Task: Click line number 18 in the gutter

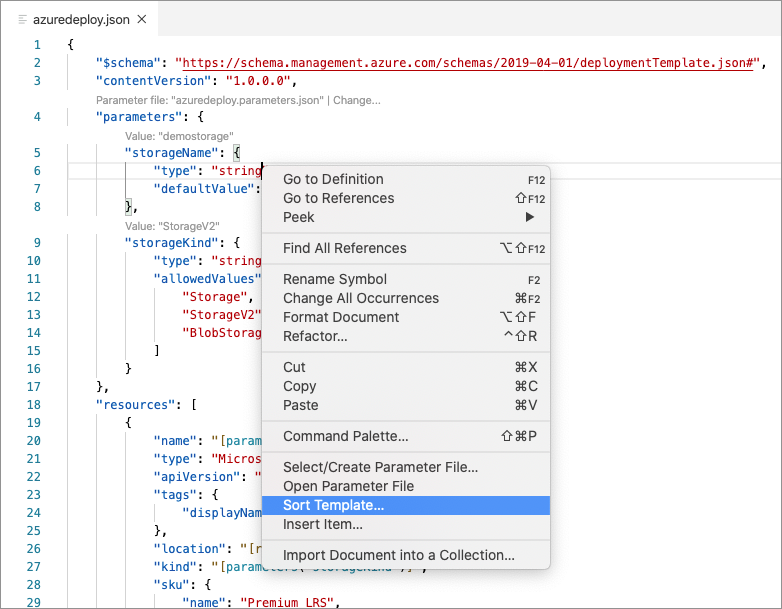Action: click(34, 405)
